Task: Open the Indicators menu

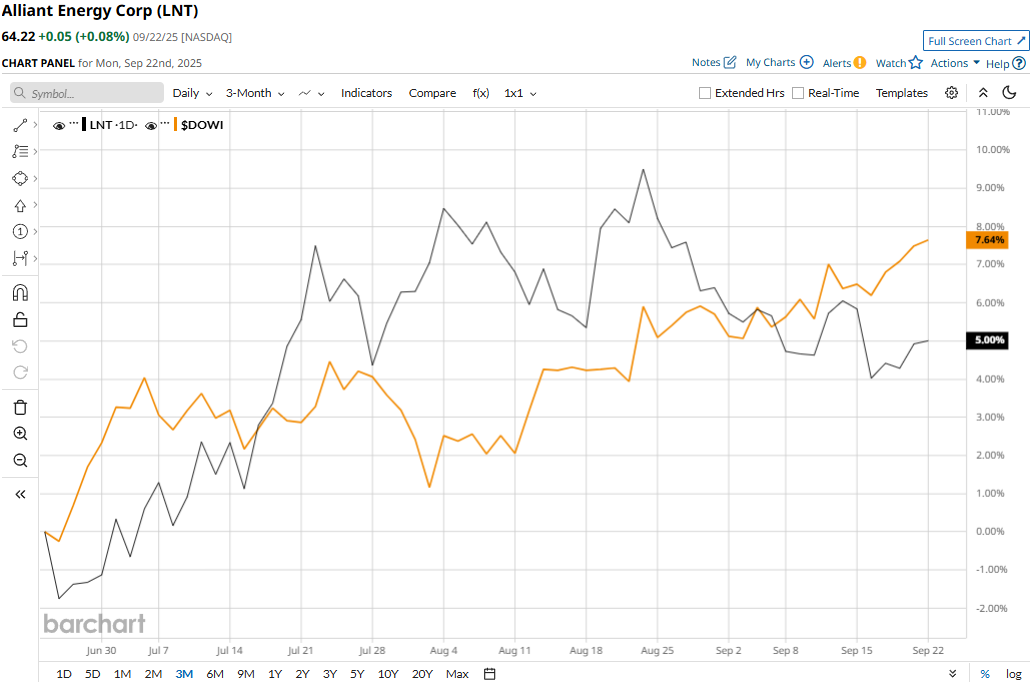Action: 367,93
